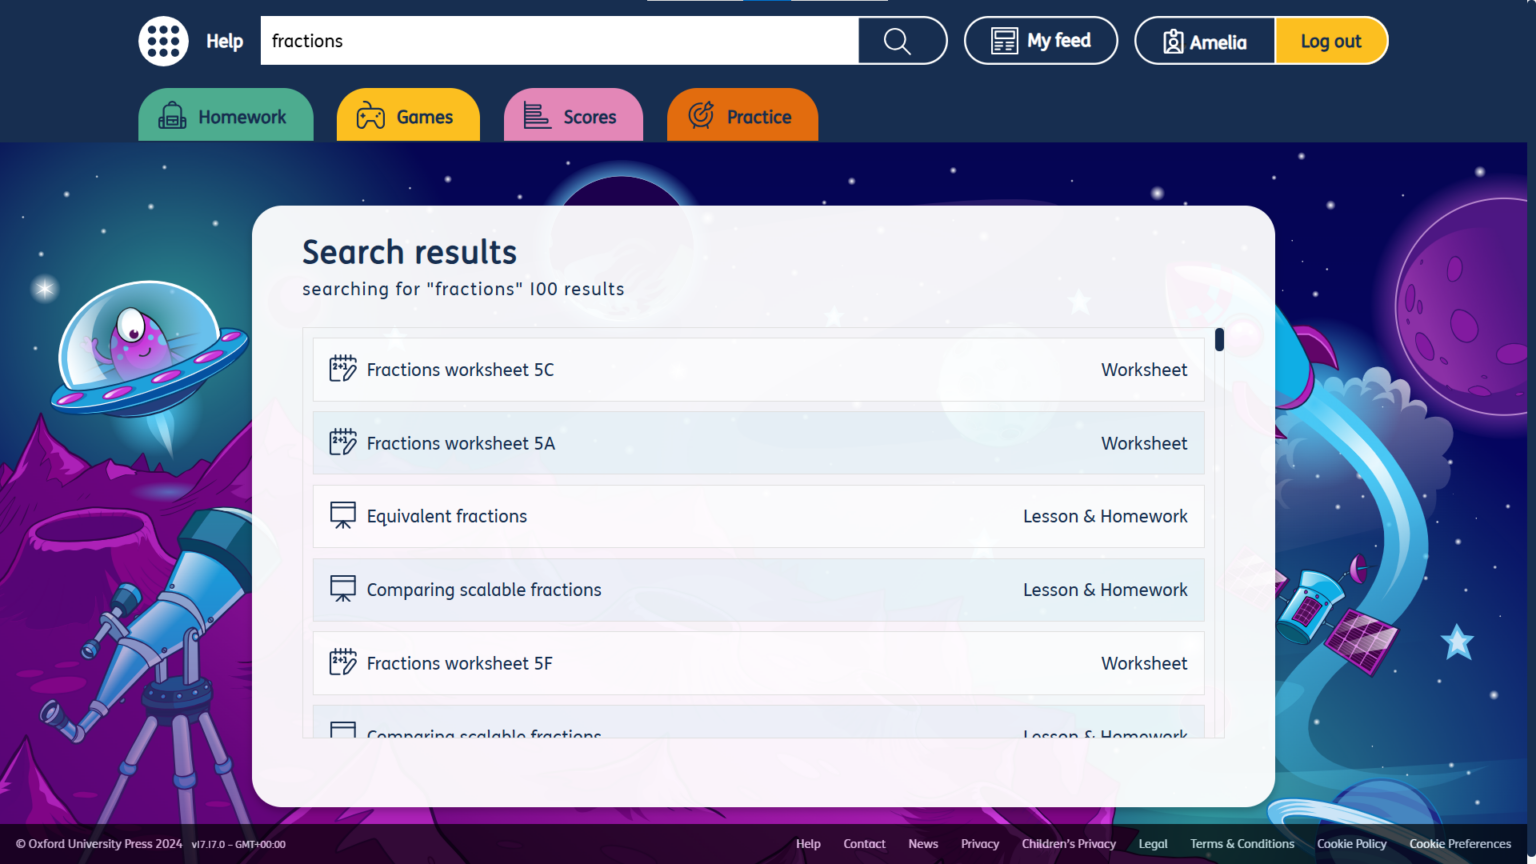The width and height of the screenshot is (1536, 864).
Task: Click the target Practice icon
Action: [x=702, y=116]
